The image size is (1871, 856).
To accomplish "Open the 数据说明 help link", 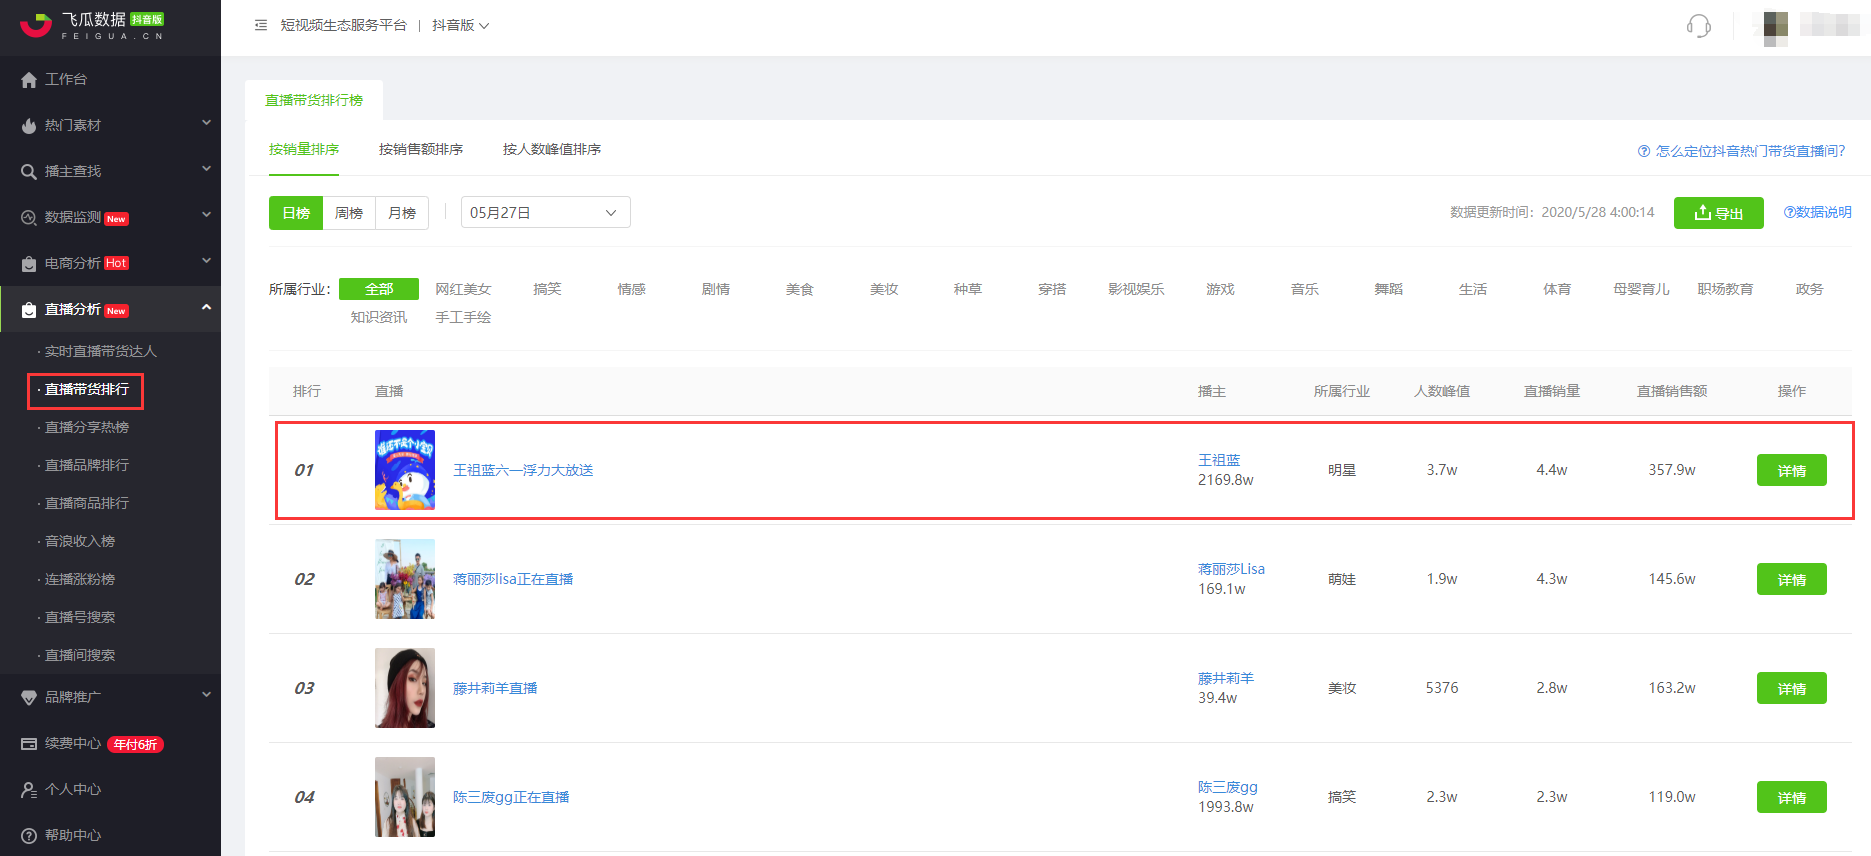I will pos(1817,212).
